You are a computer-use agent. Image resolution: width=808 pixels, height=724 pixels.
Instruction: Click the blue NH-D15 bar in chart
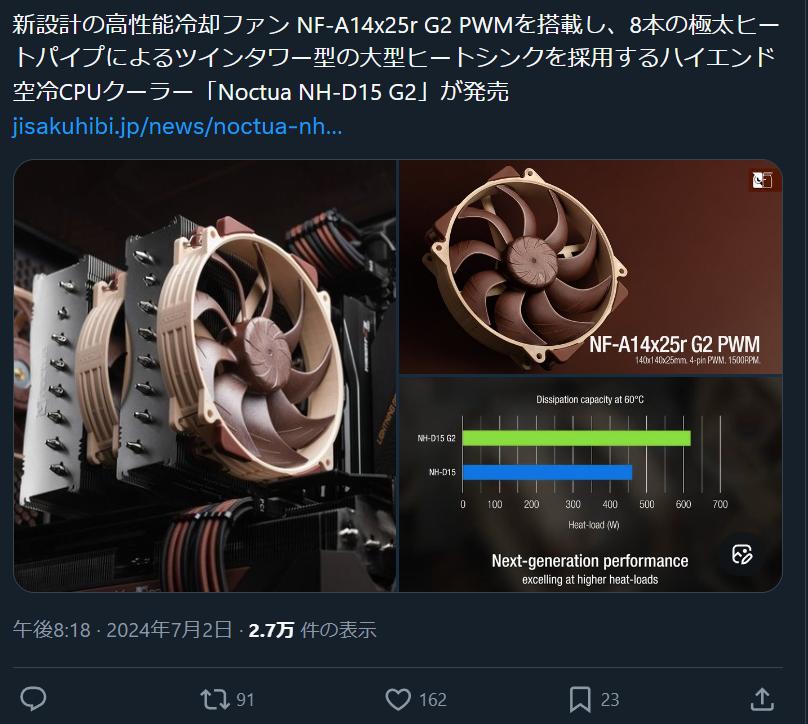547,472
